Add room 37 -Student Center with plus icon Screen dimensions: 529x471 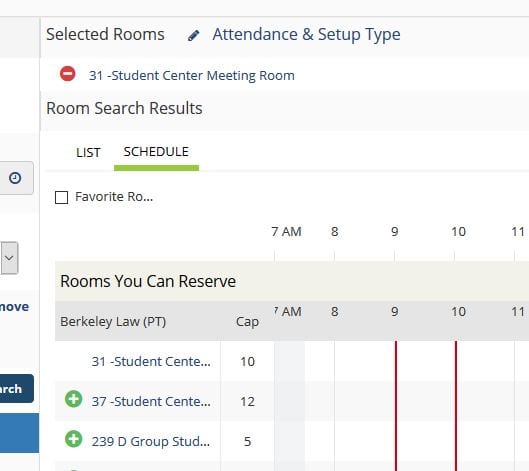click(73, 399)
